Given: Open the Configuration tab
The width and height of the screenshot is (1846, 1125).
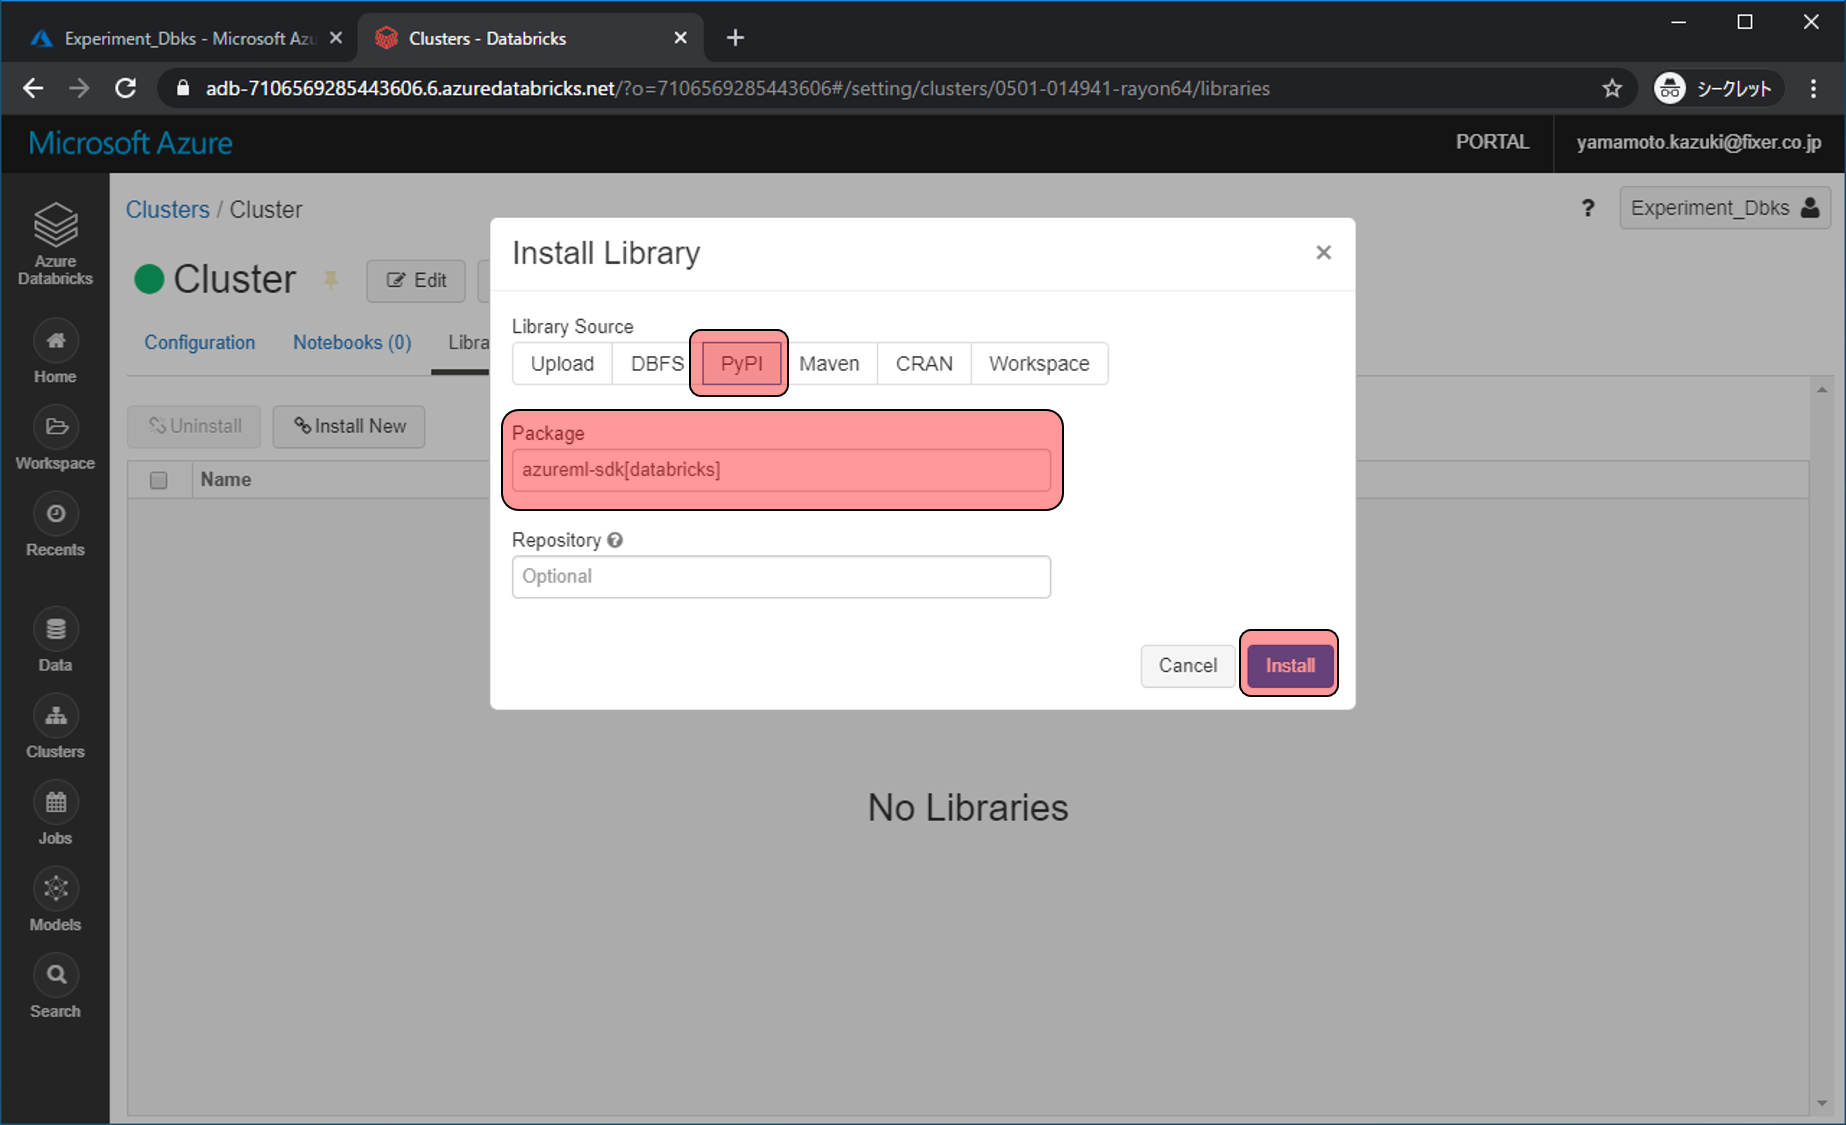Looking at the screenshot, I should pos(200,342).
